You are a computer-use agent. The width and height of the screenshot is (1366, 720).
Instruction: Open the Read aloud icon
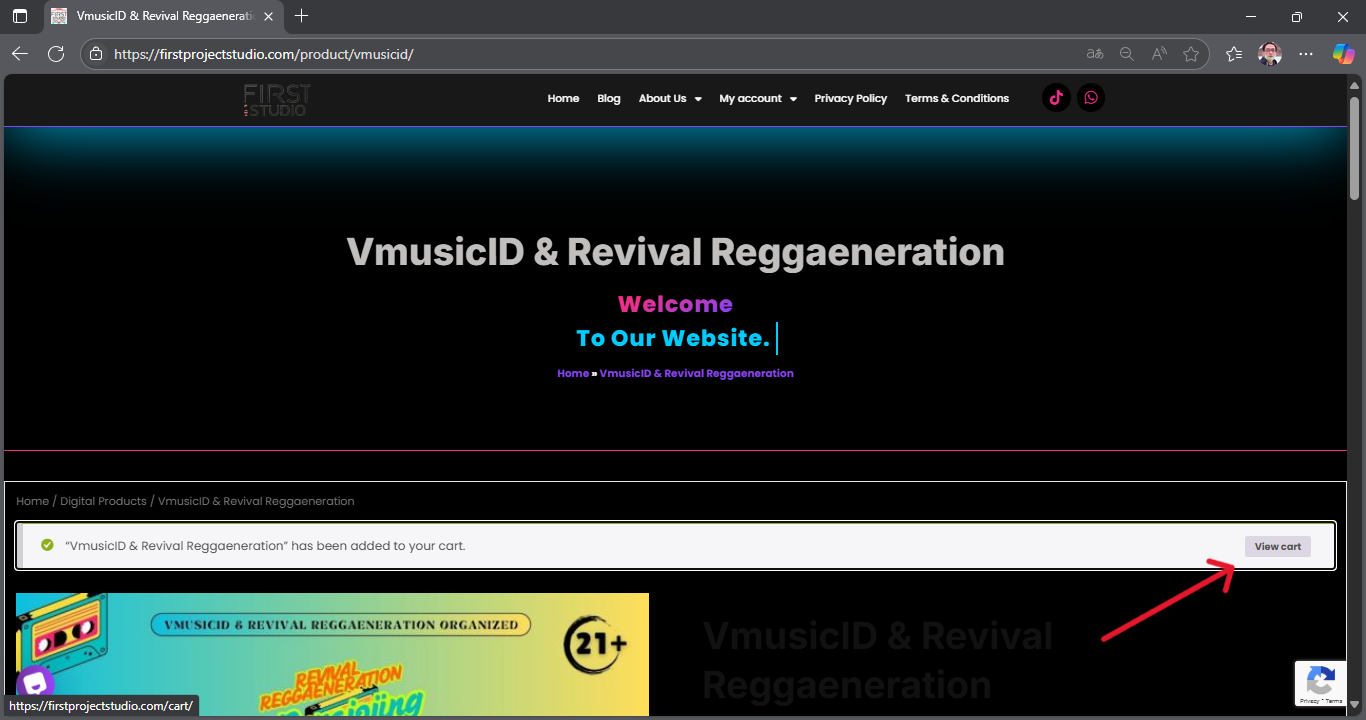pyautogui.click(x=1159, y=54)
